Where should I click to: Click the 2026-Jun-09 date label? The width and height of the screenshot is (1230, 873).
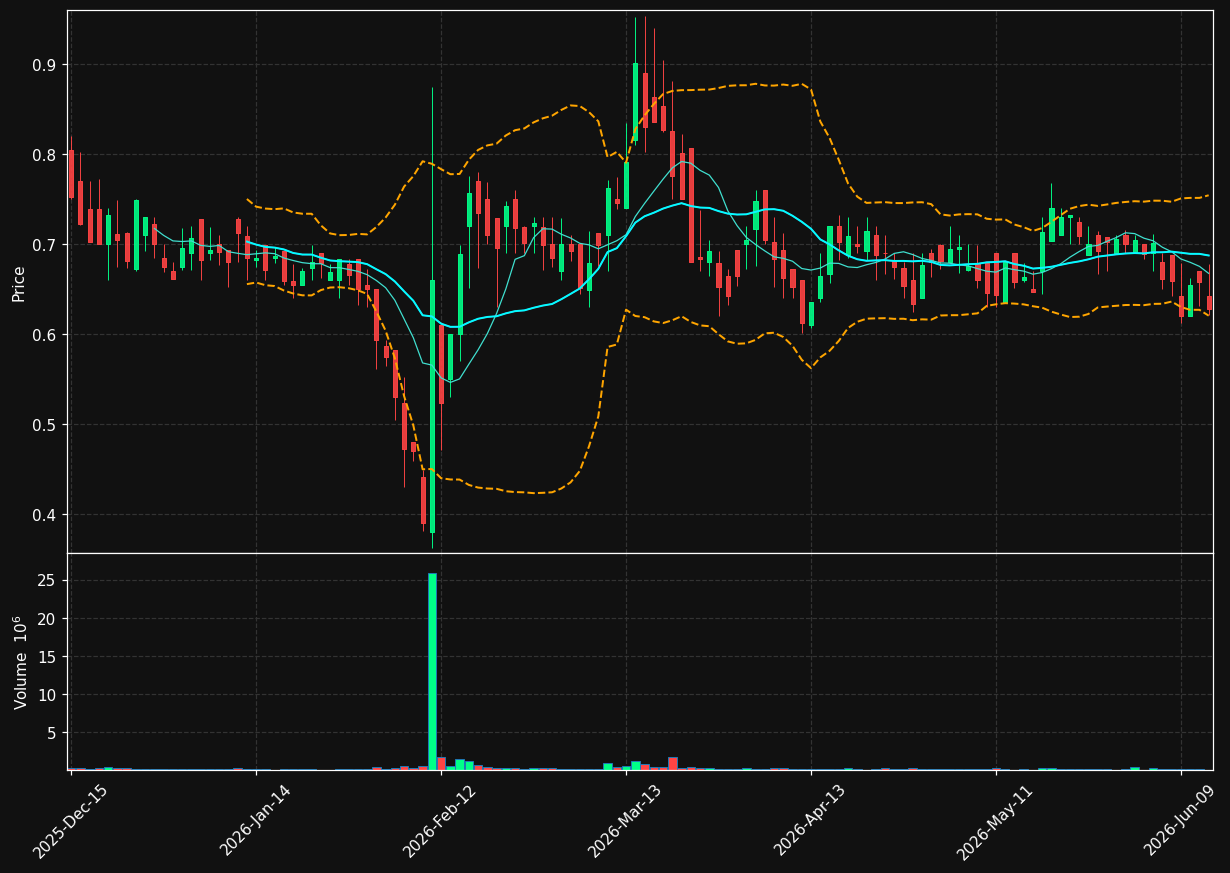[1181, 820]
